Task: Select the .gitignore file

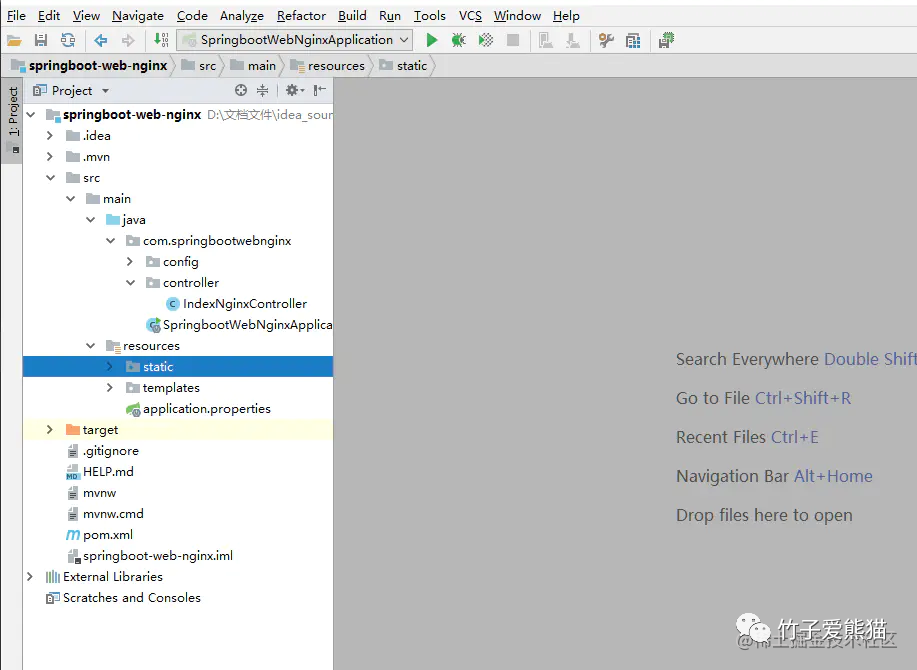Action: (103, 451)
